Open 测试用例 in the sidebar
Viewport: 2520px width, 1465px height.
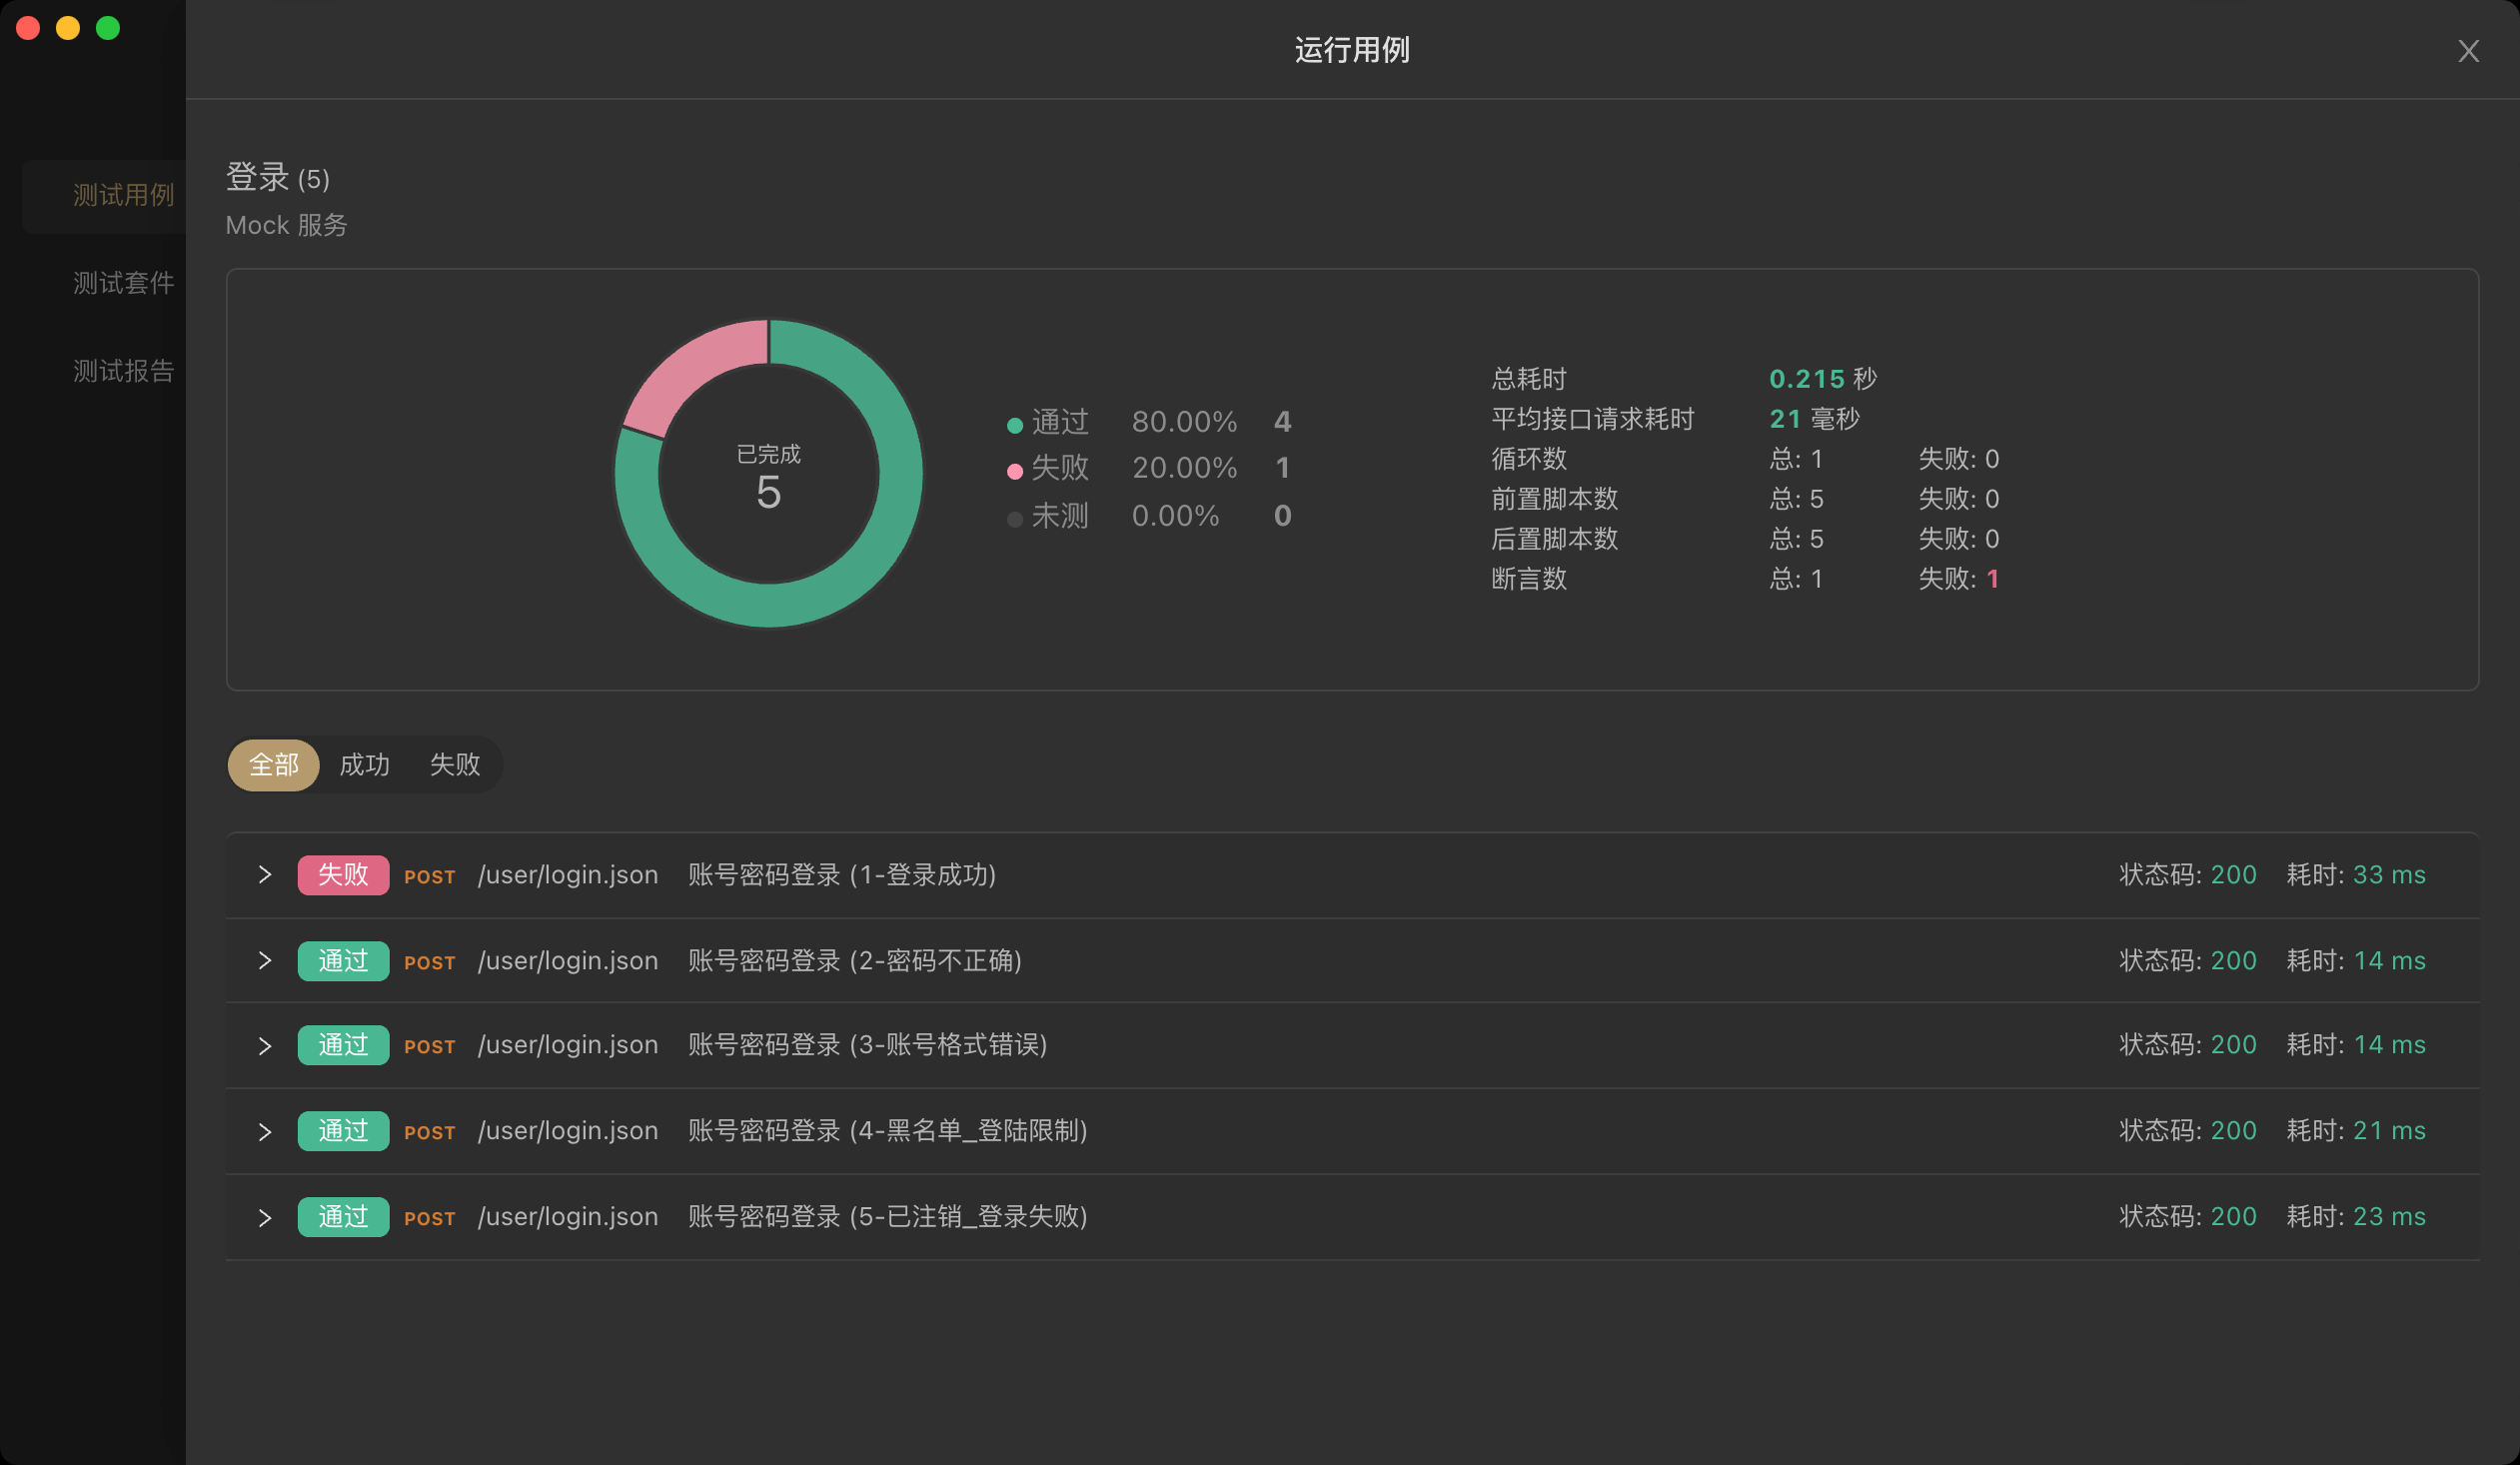(x=123, y=195)
